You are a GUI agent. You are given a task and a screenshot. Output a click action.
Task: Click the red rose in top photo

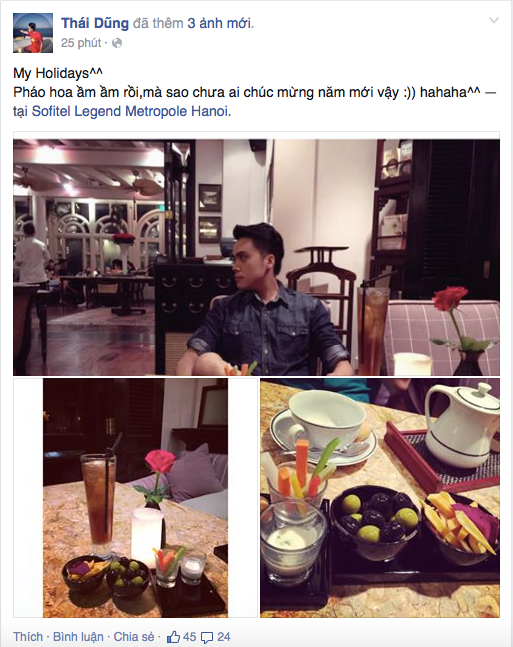pos(449,298)
